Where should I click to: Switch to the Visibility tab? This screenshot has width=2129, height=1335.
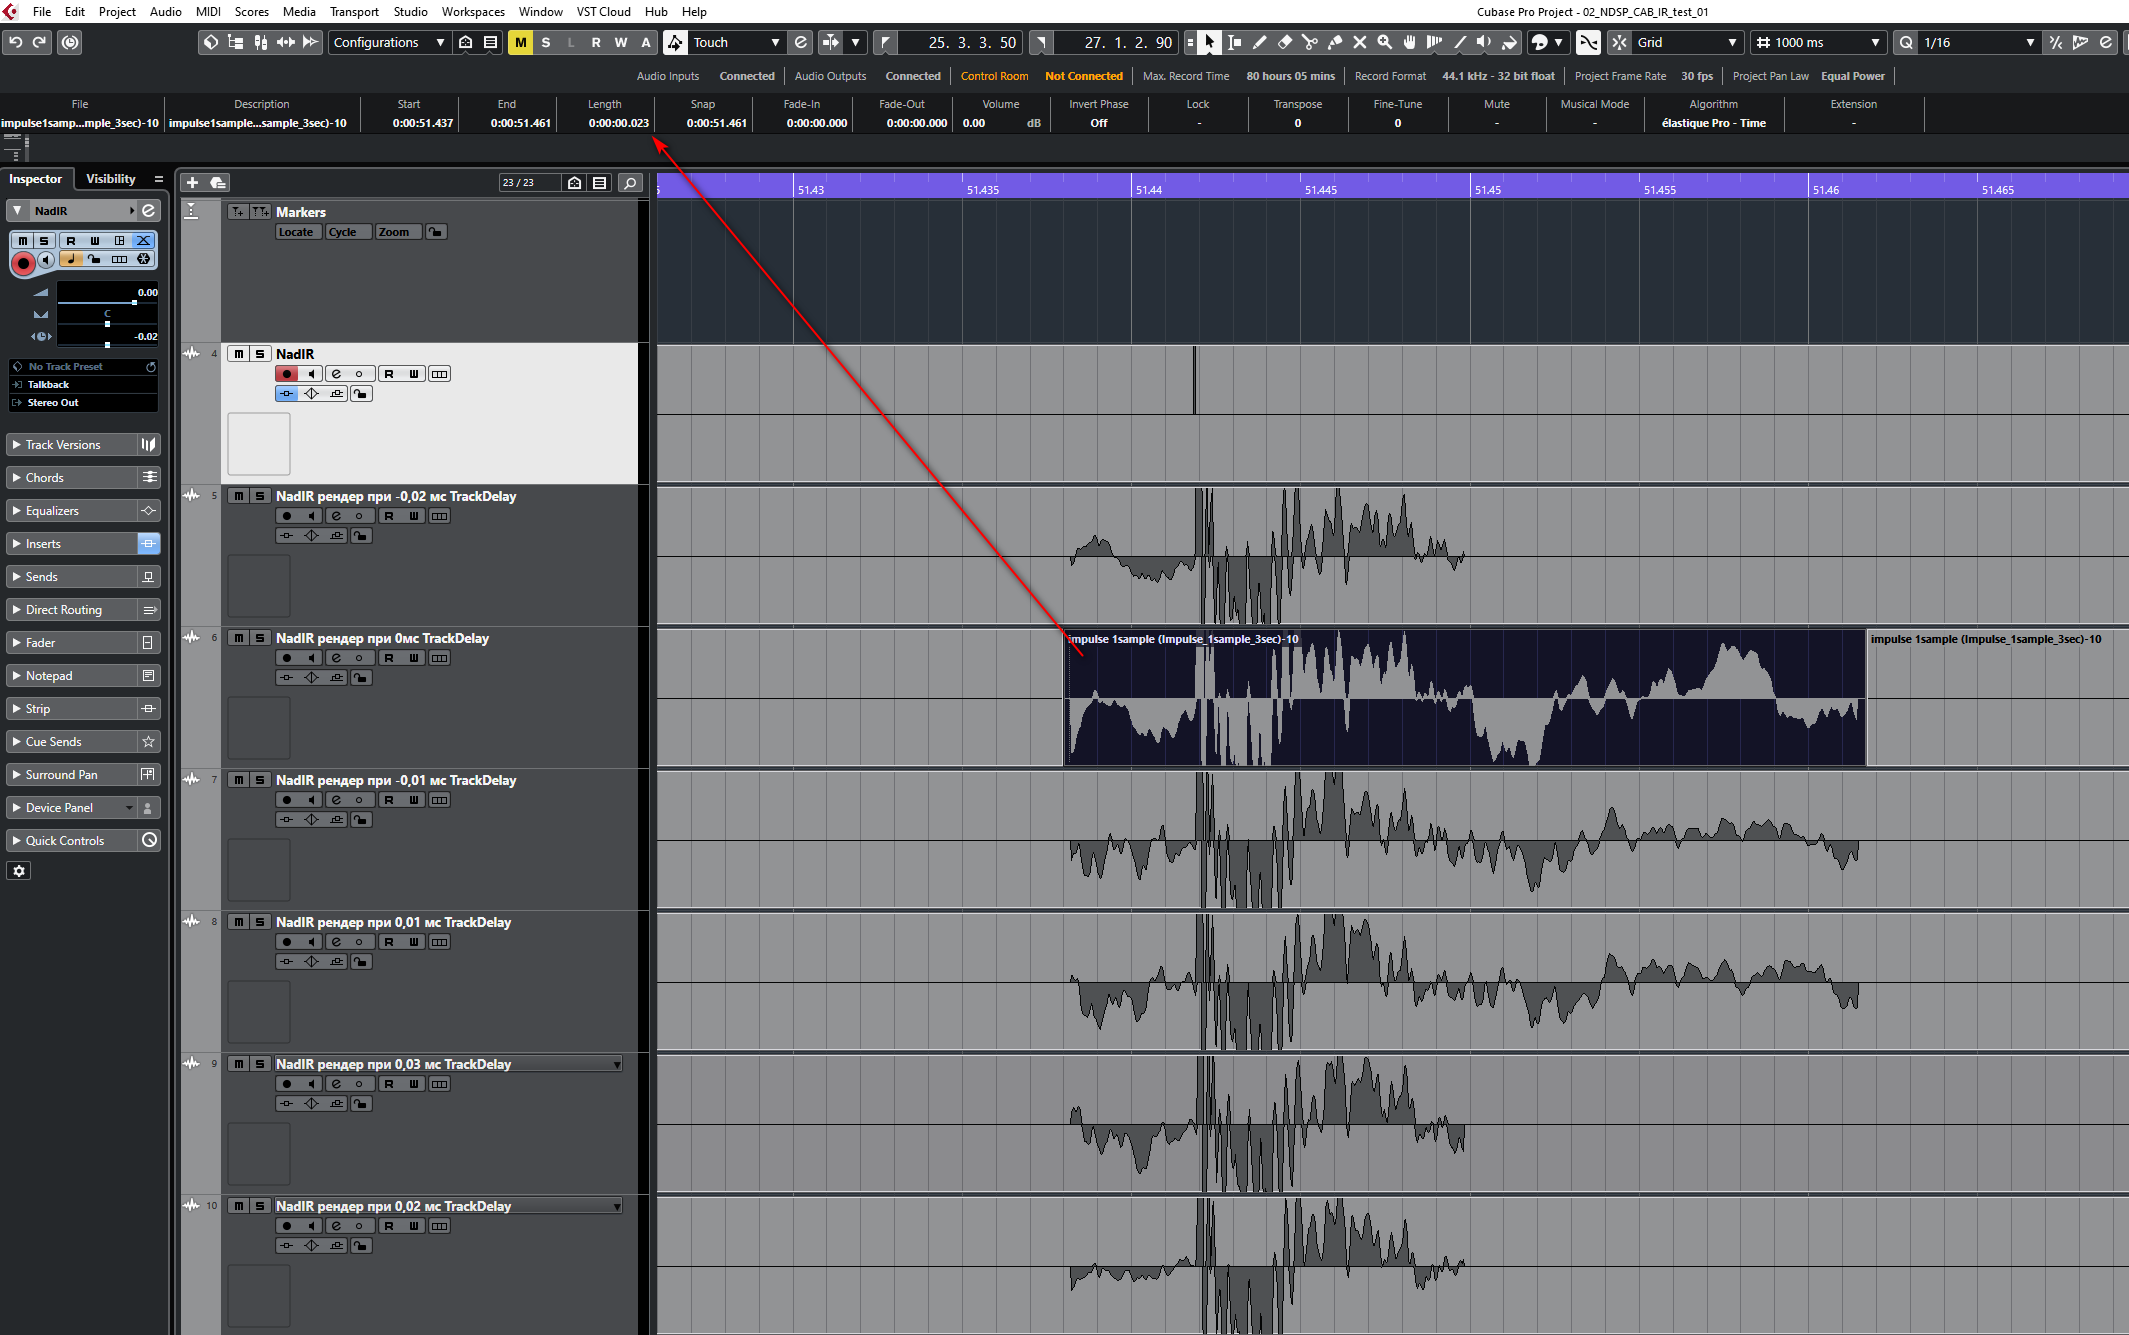110,179
